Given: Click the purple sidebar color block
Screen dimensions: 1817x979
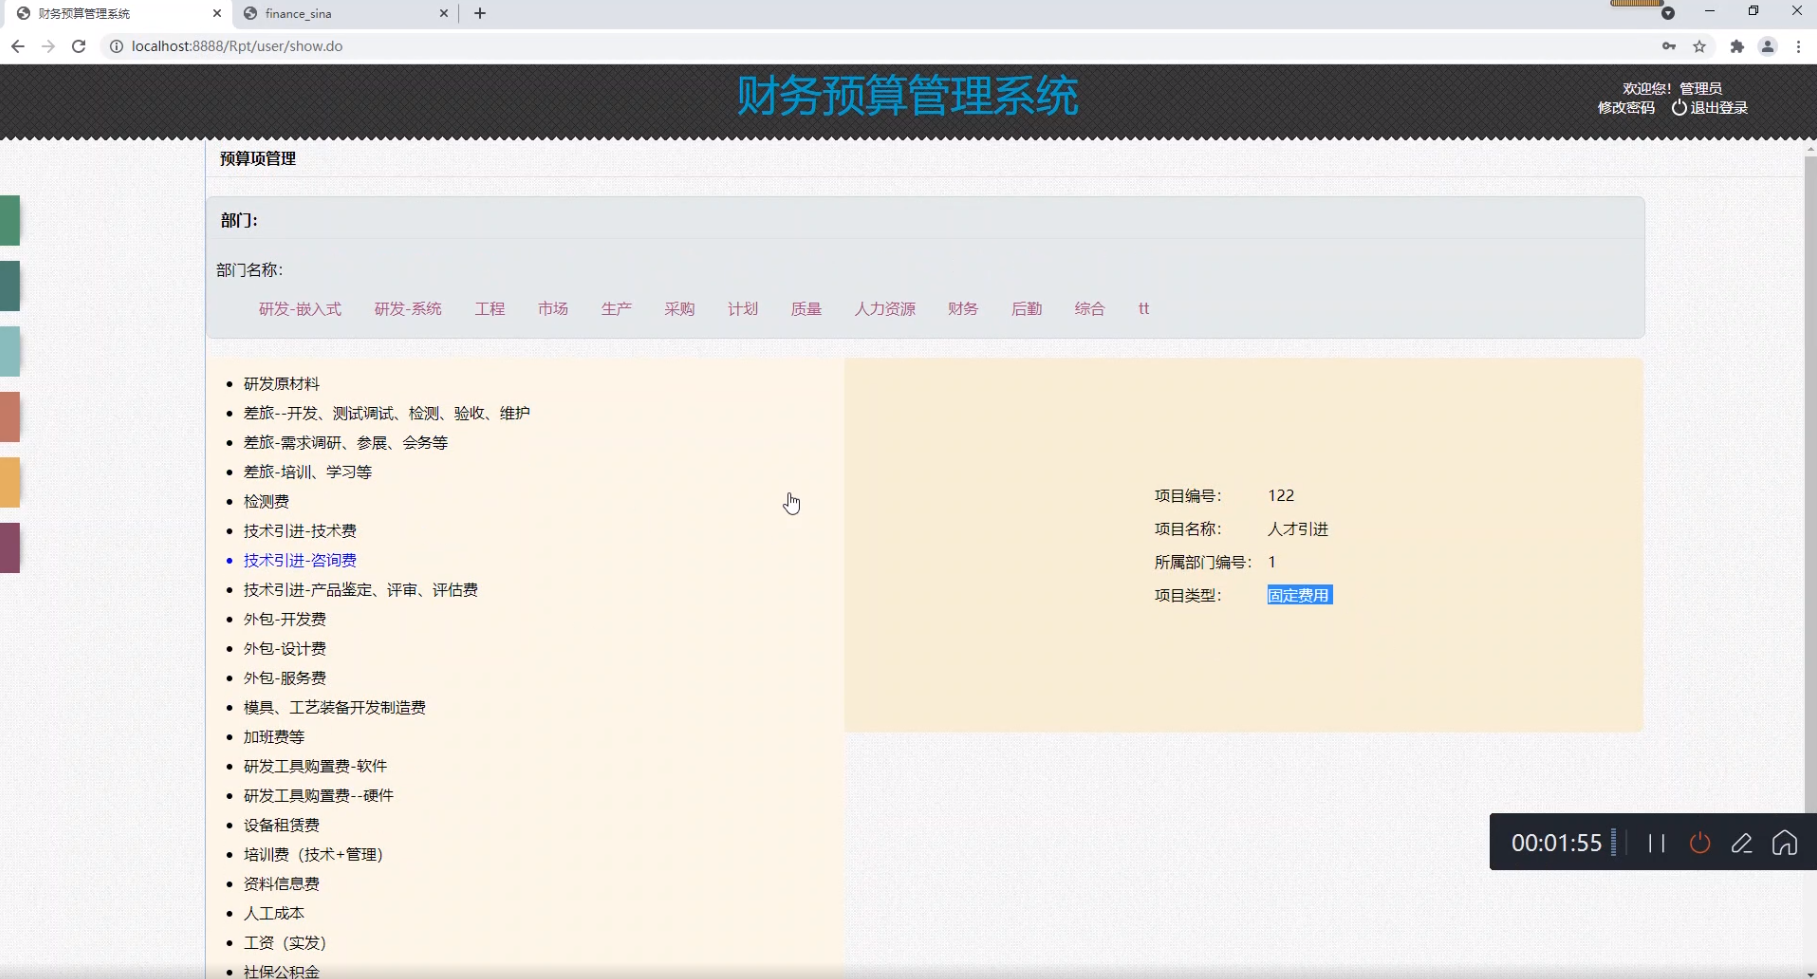Looking at the screenshot, I should click(x=10, y=548).
